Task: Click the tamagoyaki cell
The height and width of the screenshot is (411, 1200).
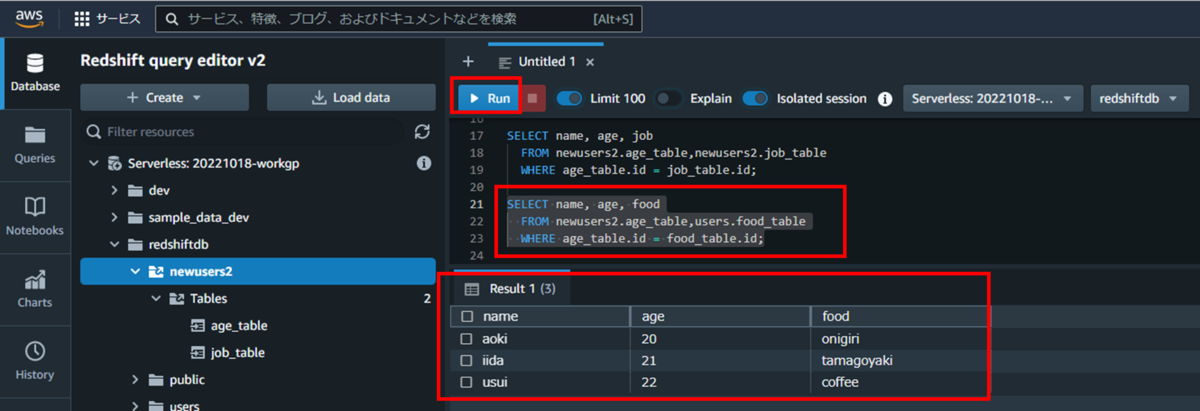Action: 900,360
